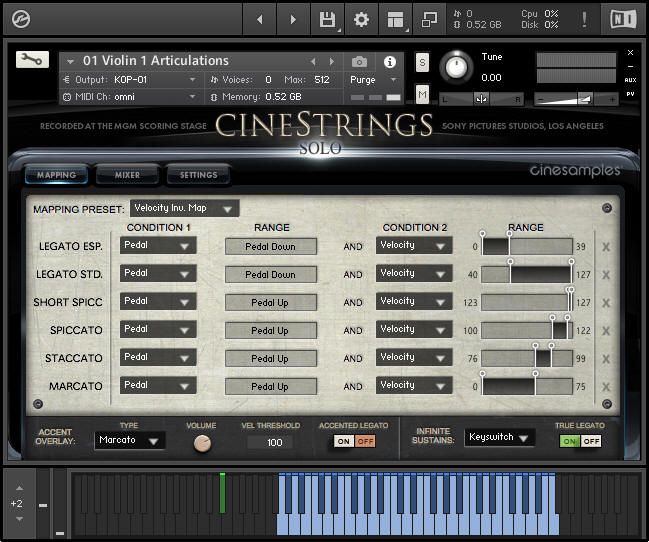This screenshot has height=542, width=649.
Task: Remove the LEGATO ESP. mapping row with X
Action: (x=606, y=247)
